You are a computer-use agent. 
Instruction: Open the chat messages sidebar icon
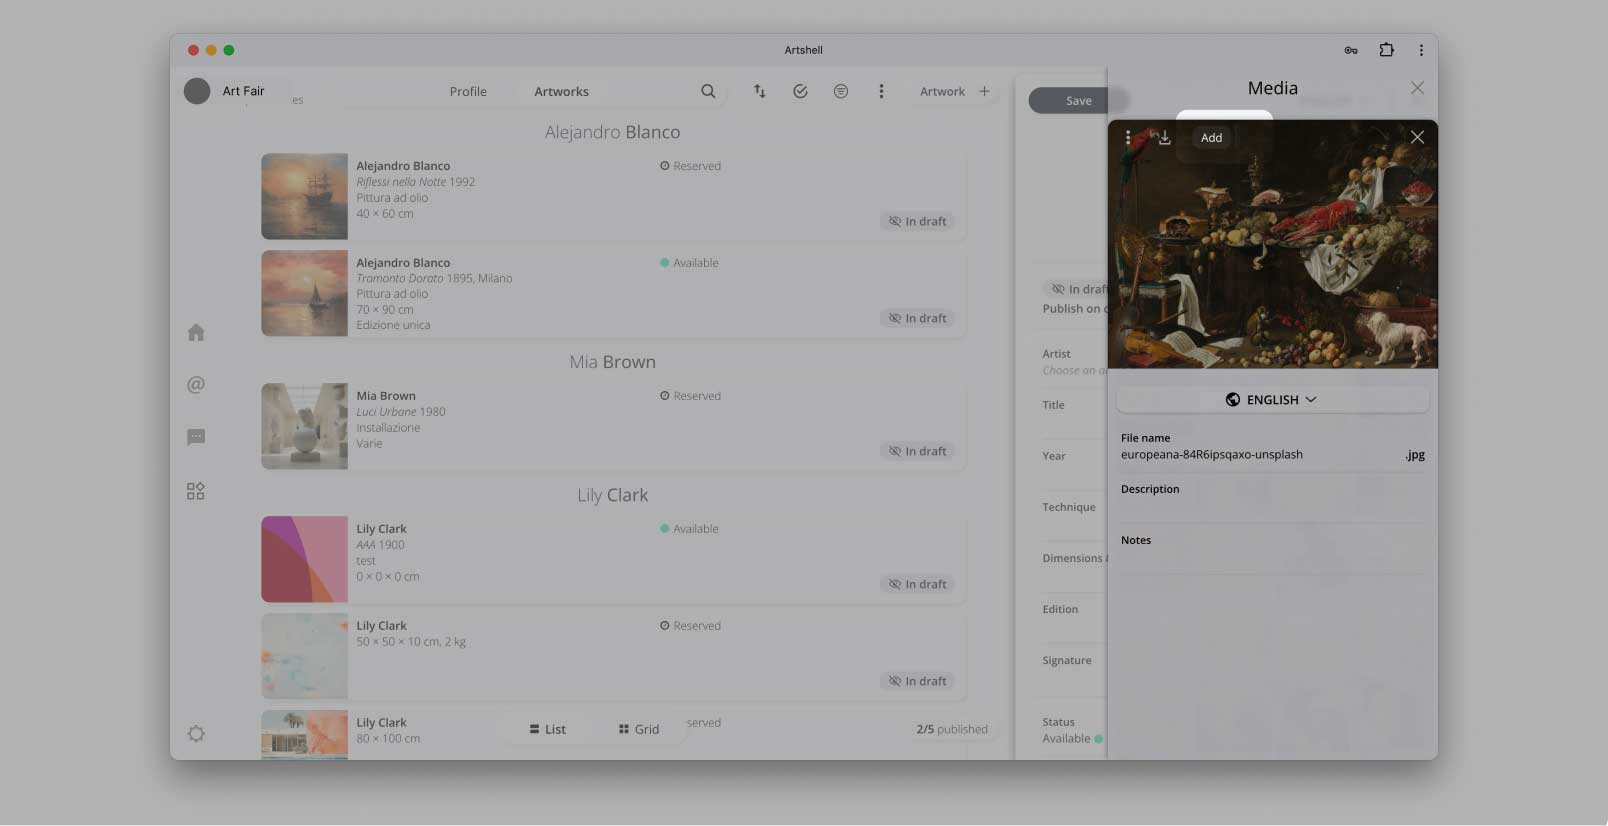coord(196,437)
